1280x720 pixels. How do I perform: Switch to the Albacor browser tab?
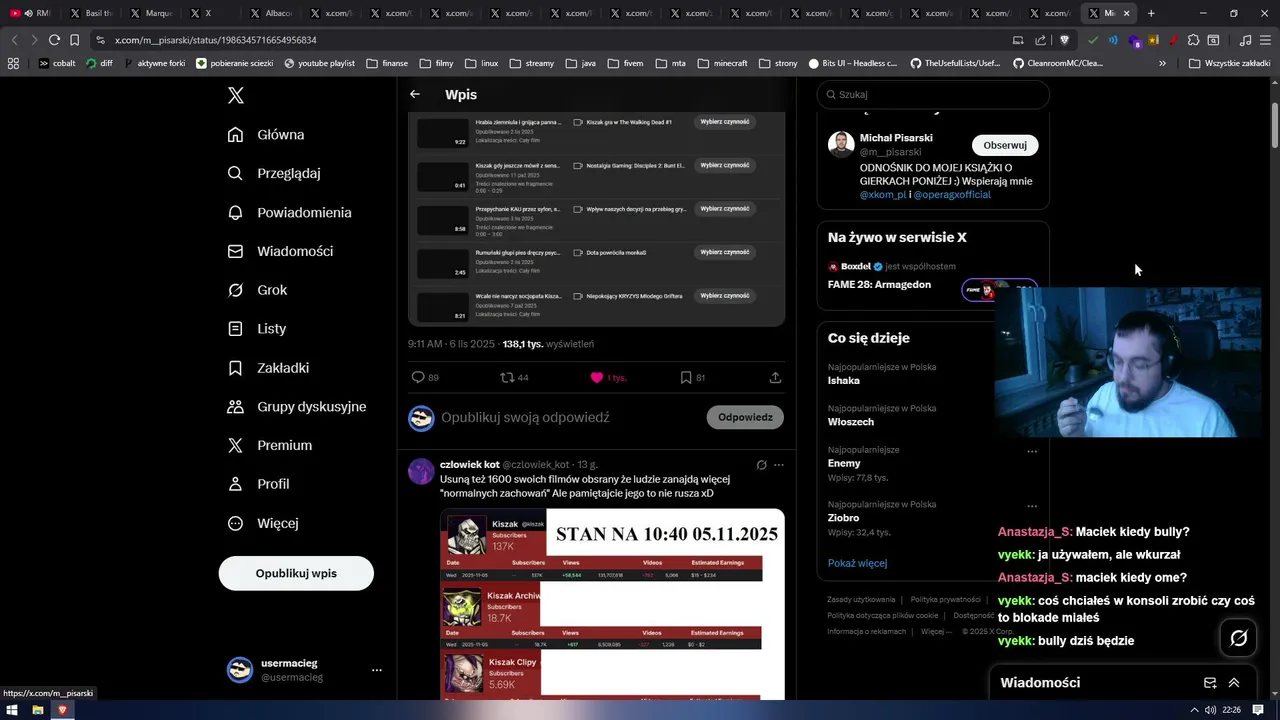[x=271, y=13]
